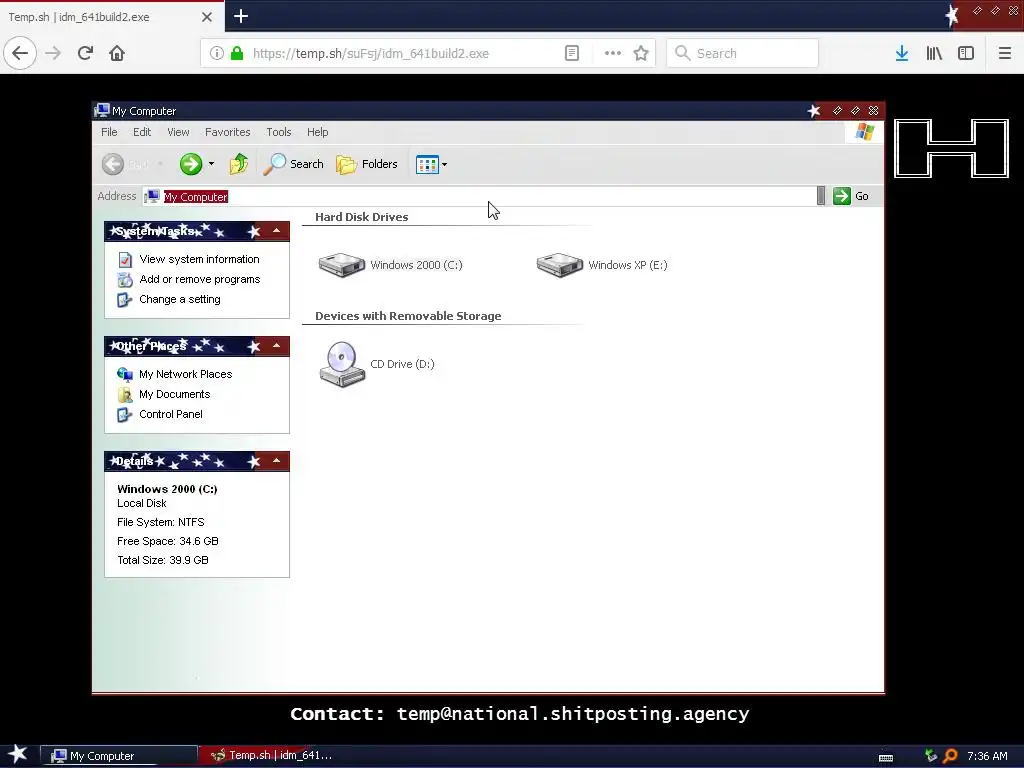Expand the Views dropdown arrow
Screen dimensions: 1024x768
445,165
